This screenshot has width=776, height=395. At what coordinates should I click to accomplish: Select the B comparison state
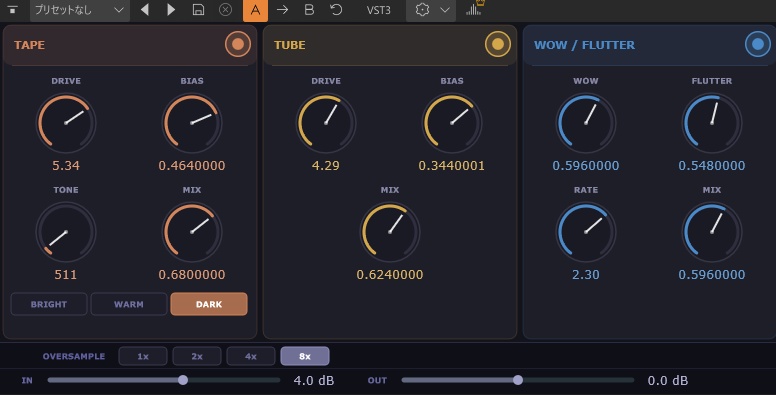click(x=309, y=10)
